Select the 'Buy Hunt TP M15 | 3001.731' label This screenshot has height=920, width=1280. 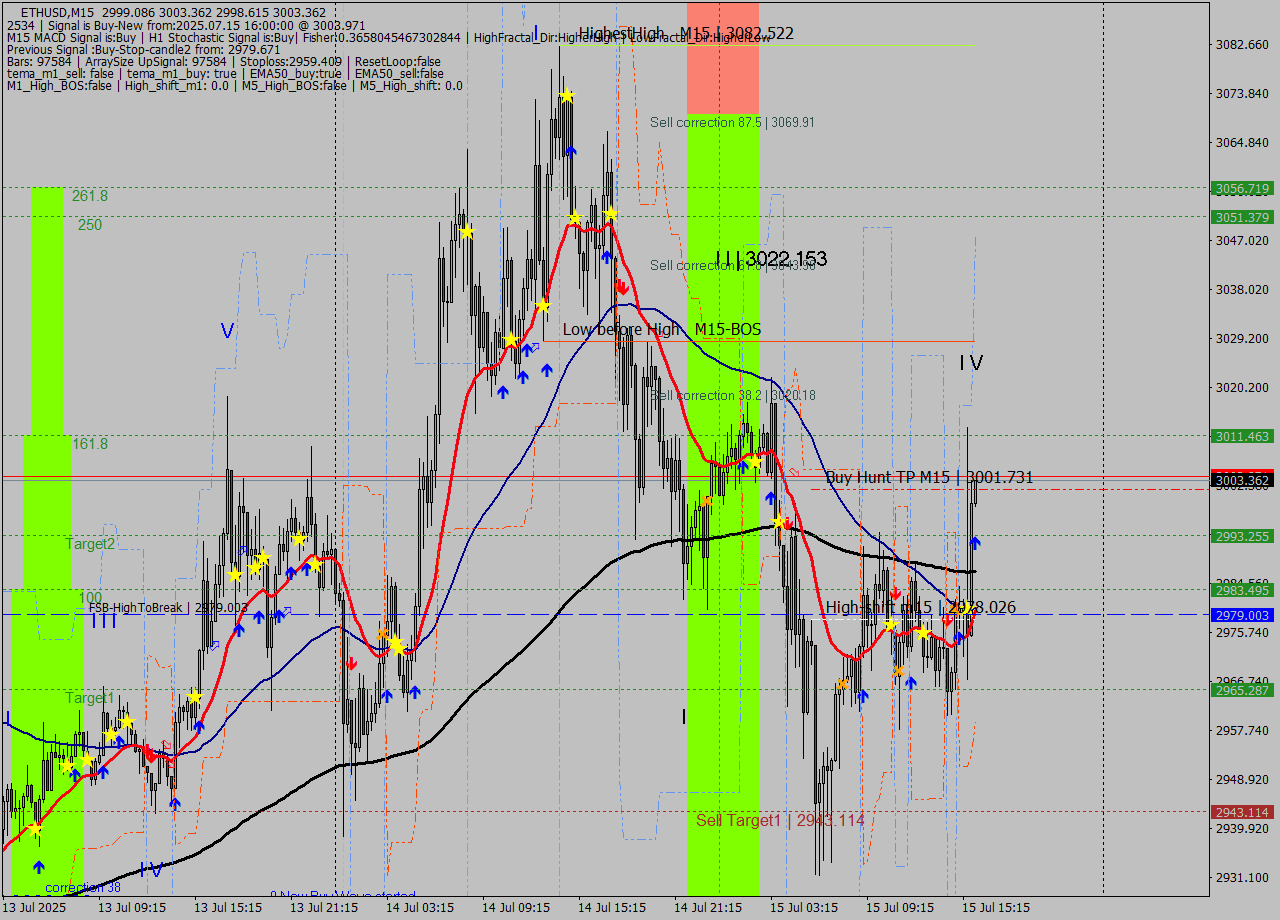click(x=929, y=478)
